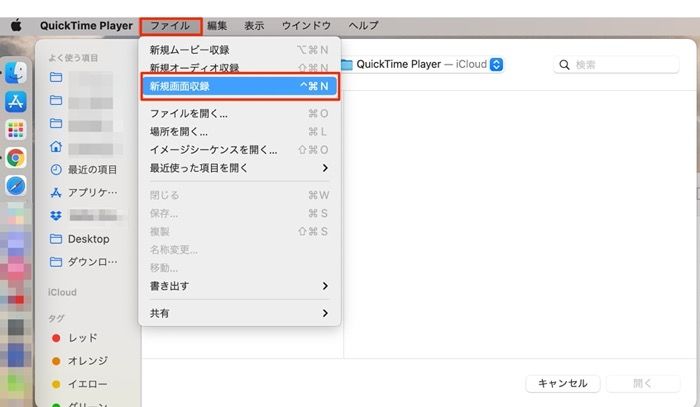Expand 最近使った項目を開く submenu

coord(239,168)
